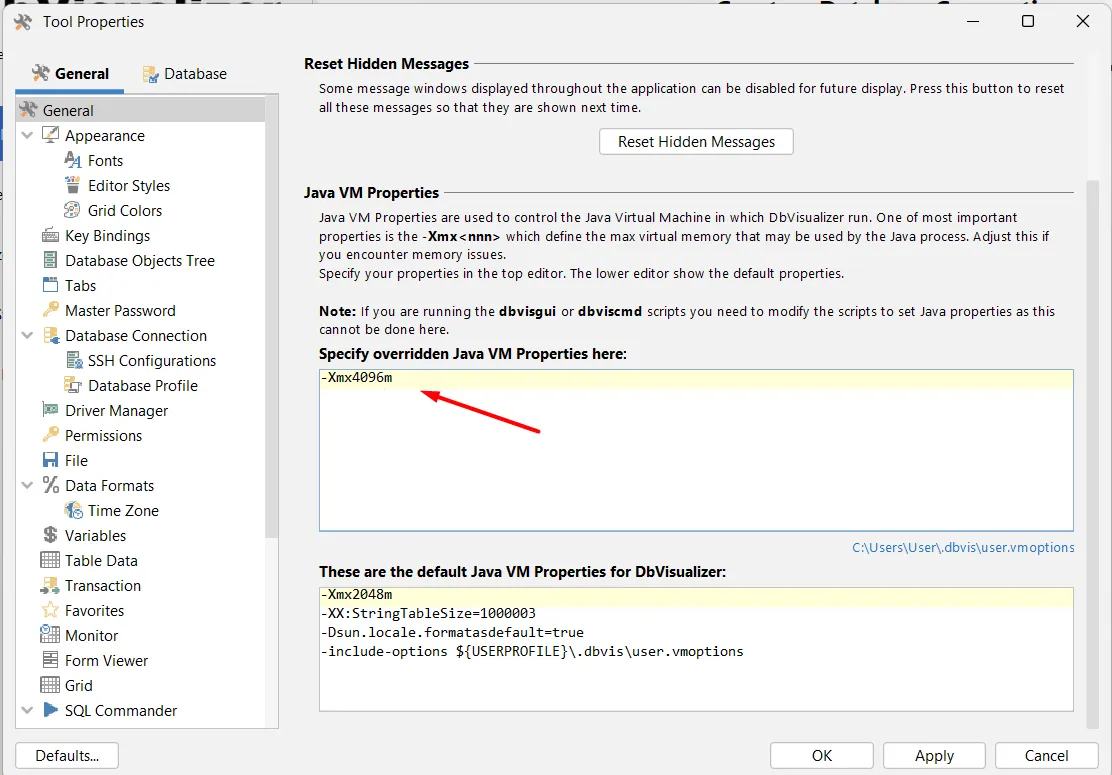Select General category in tree
This screenshot has height=775, width=1112.
140,110
